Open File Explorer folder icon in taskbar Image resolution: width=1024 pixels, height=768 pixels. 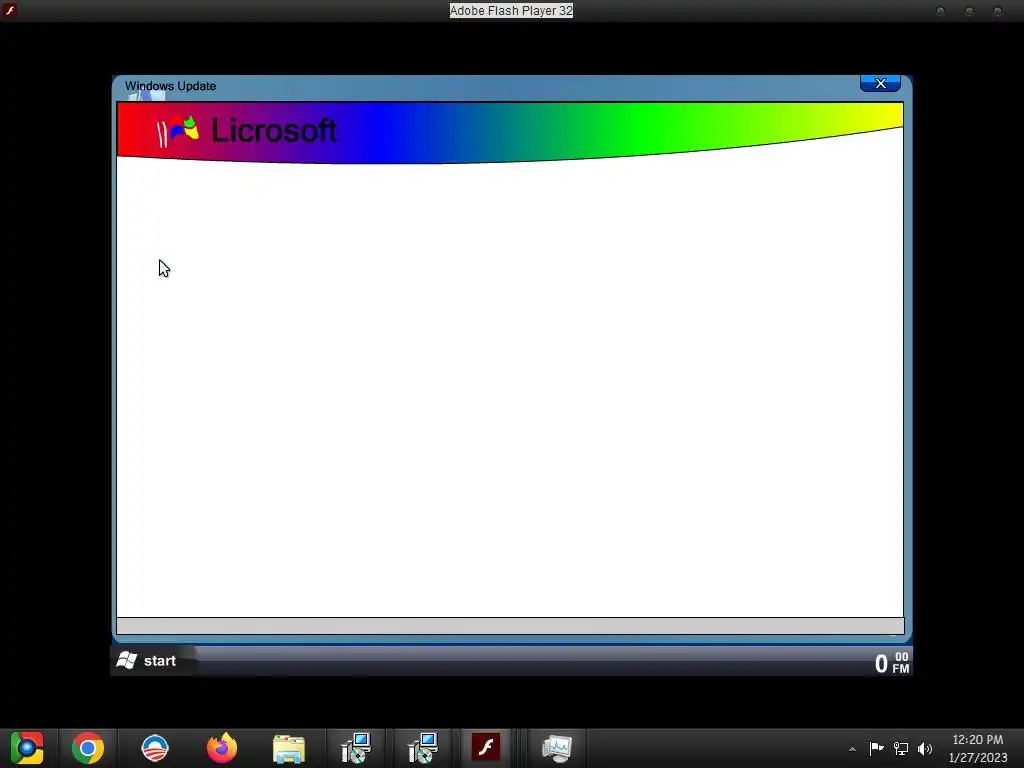tap(289, 748)
